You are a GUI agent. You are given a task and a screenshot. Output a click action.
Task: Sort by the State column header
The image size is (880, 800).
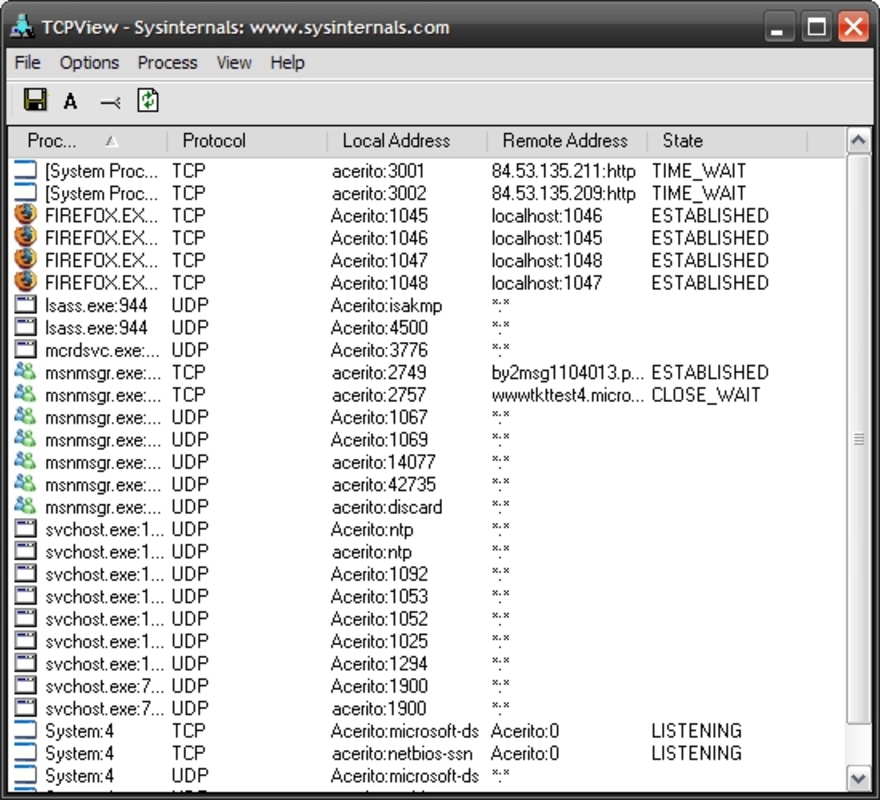click(682, 141)
